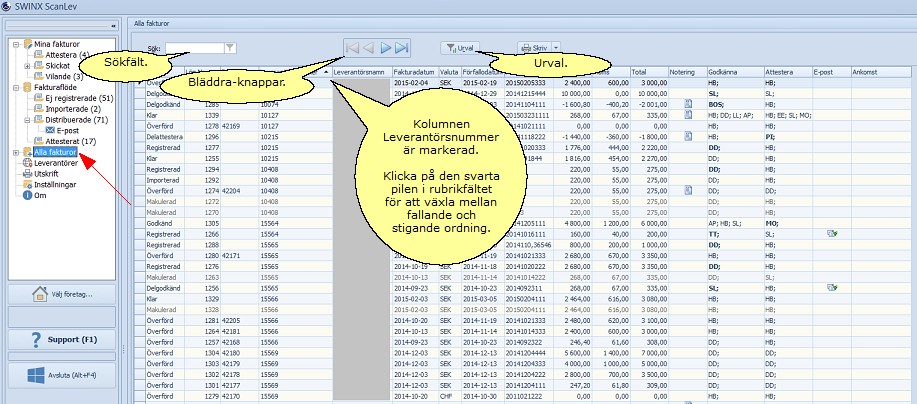Viewport: 917px width, 404px height.
Task: Open the note icon in the 1296 row
Action: point(688,136)
